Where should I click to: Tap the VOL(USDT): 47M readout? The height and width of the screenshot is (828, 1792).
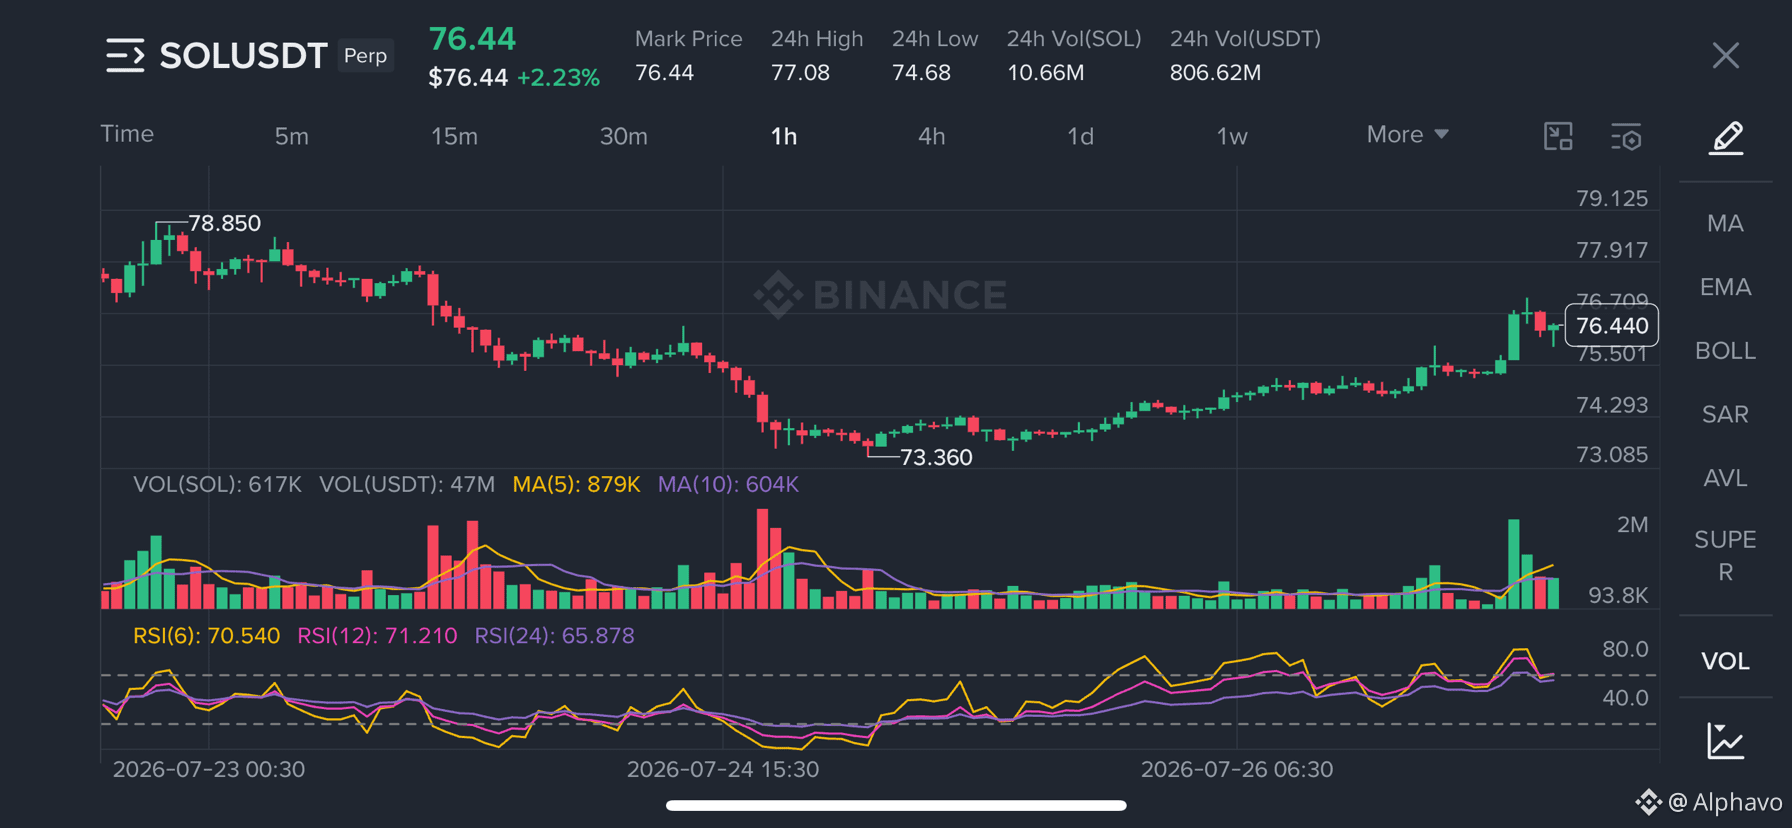407,485
